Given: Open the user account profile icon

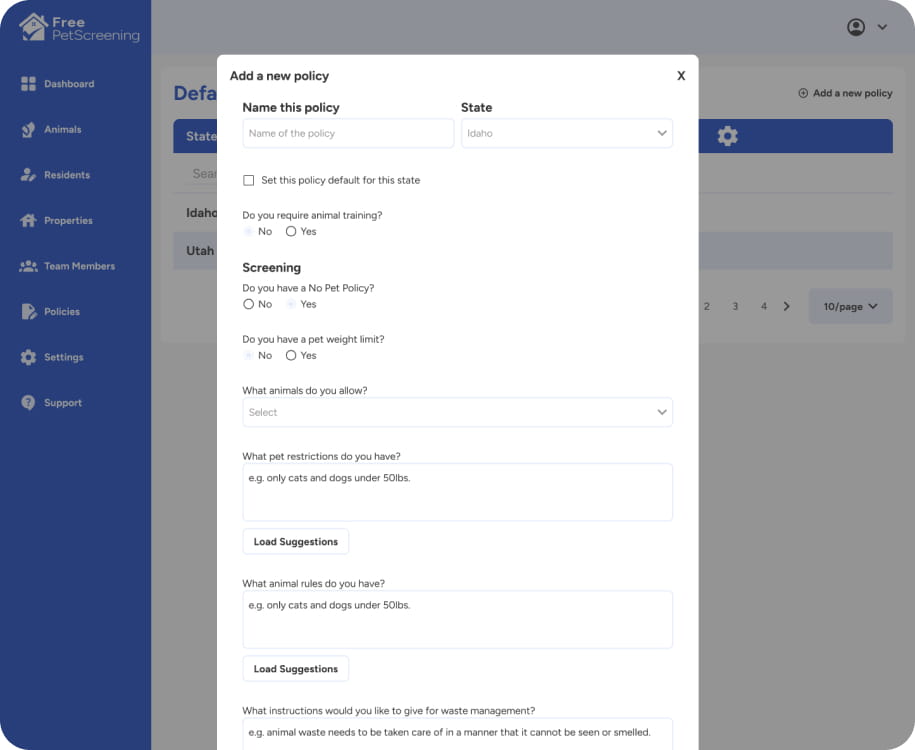Looking at the screenshot, I should point(856,27).
